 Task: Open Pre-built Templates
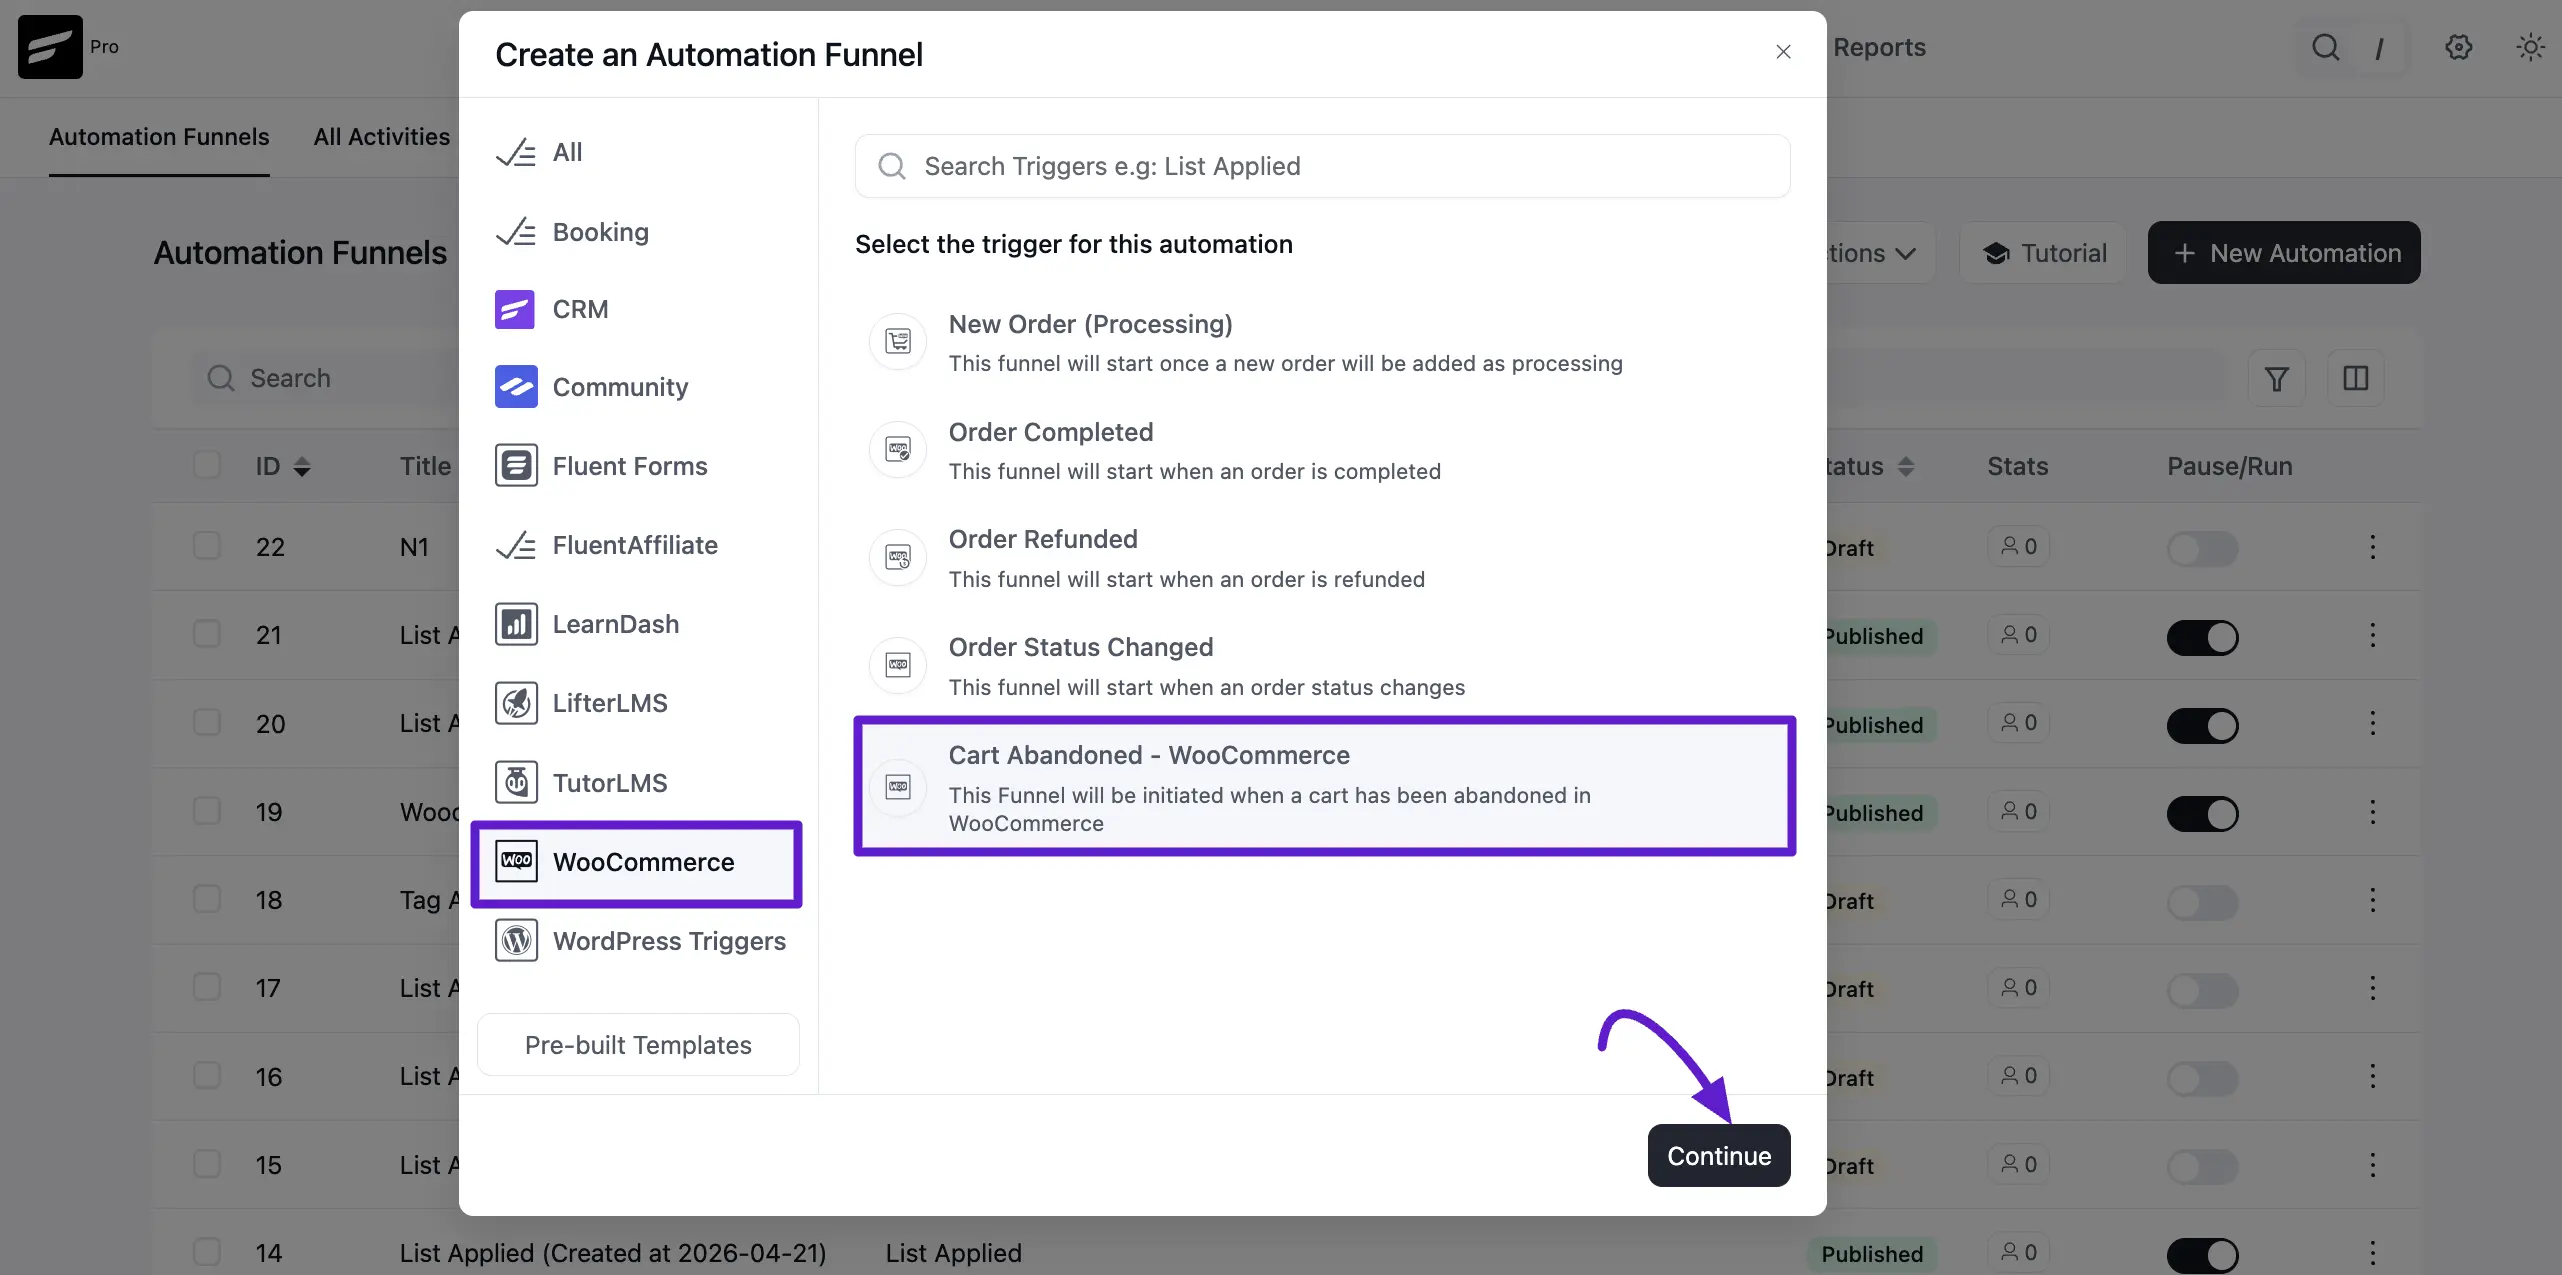coord(638,1045)
